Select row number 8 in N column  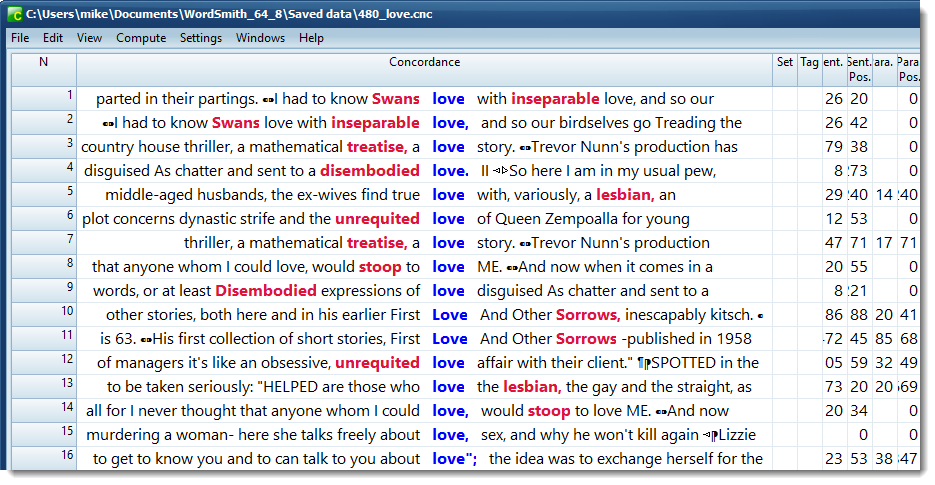pyautogui.click(x=44, y=266)
